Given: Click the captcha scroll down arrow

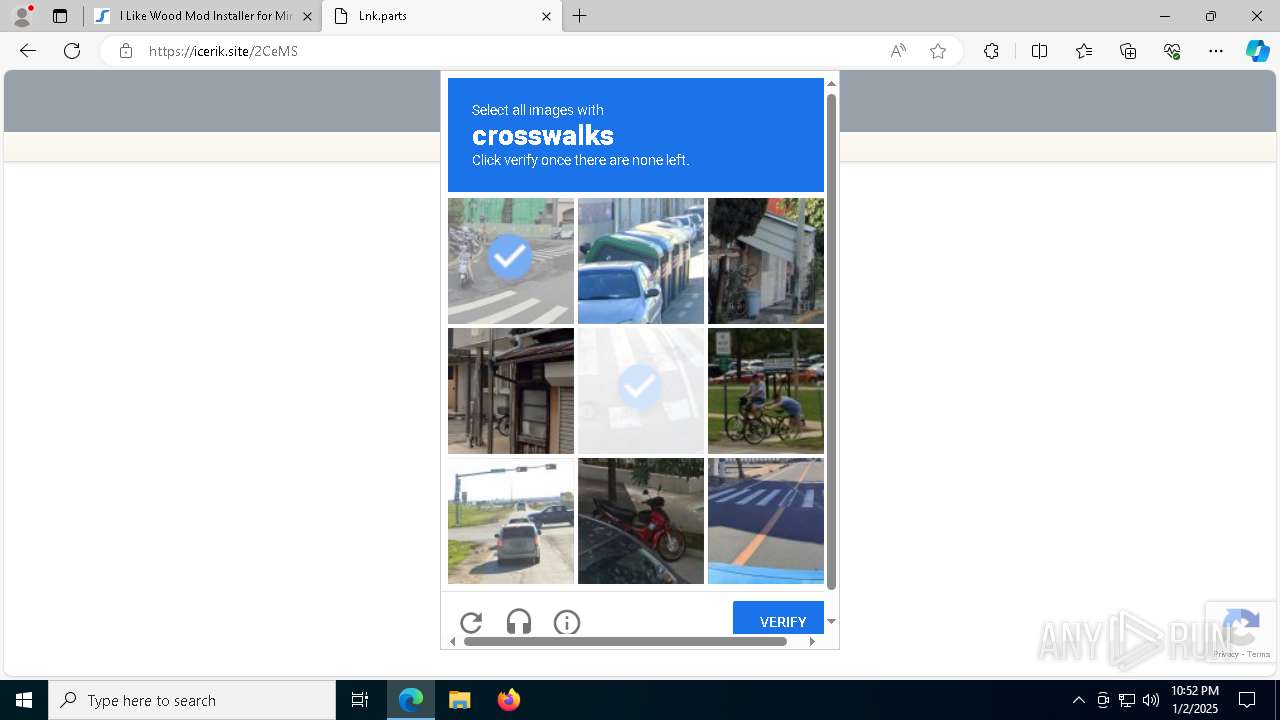Looking at the screenshot, I should [831, 622].
